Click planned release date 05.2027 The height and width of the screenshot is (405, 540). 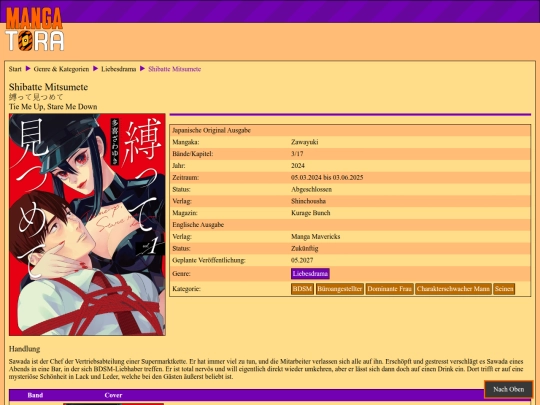pyautogui.click(x=302, y=260)
